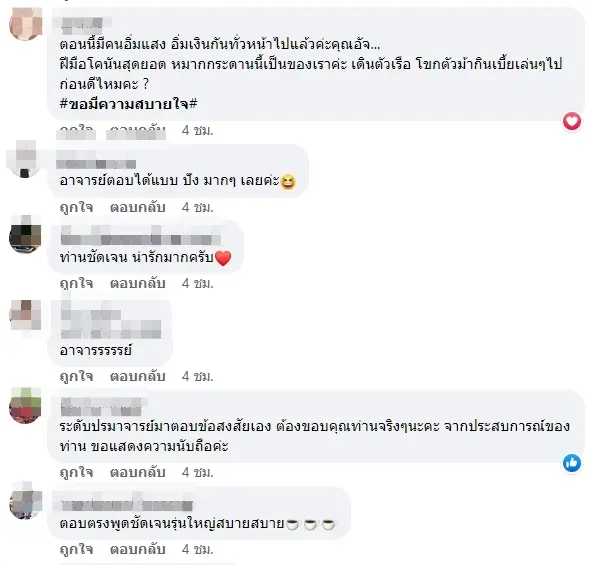Like the ท่านชัดเจน น่ารักมากครับ comment
The width and height of the screenshot is (589, 565).
[x=76, y=283]
